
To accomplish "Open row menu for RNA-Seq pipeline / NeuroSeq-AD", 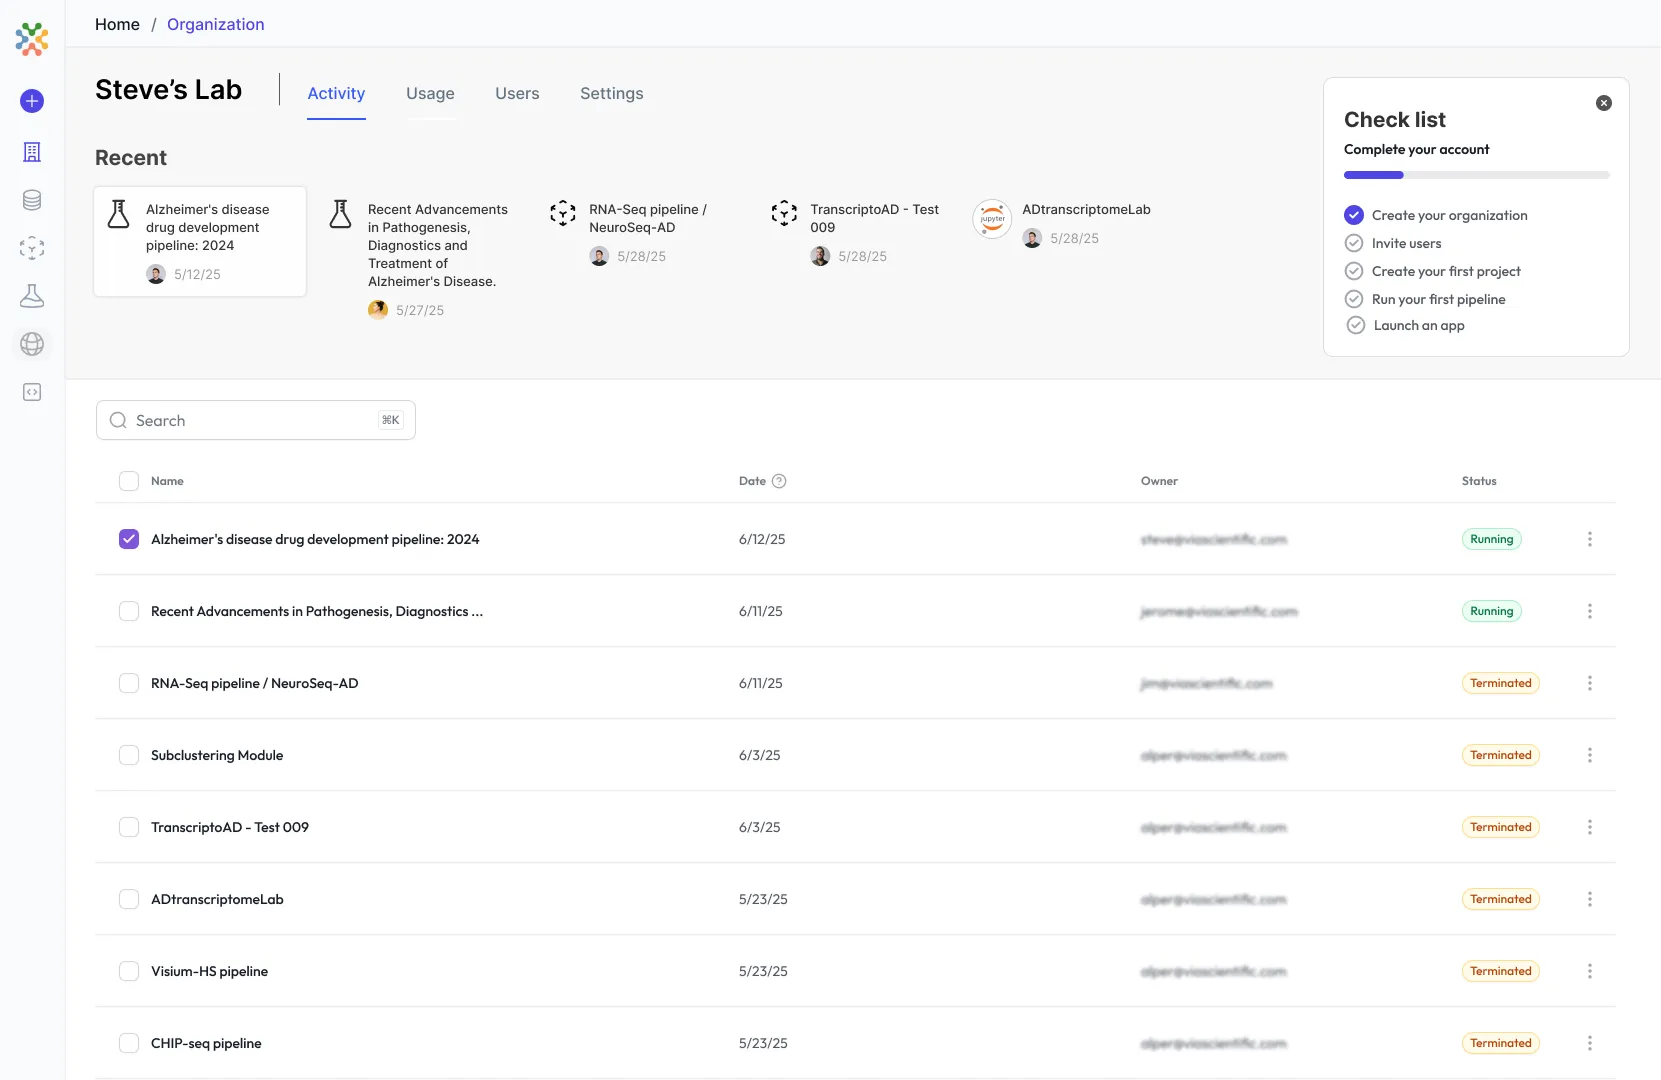I will click(x=1590, y=683).
